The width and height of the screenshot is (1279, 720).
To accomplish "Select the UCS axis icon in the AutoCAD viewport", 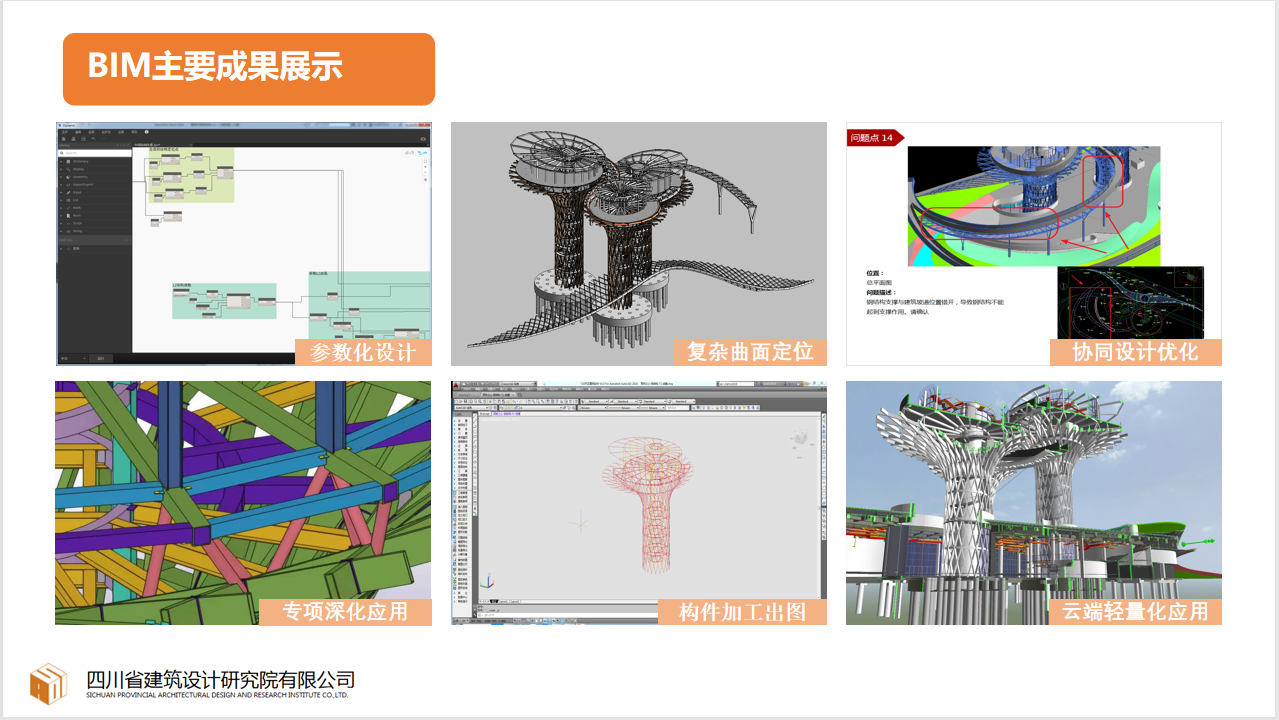I will pyautogui.click(x=488, y=581).
